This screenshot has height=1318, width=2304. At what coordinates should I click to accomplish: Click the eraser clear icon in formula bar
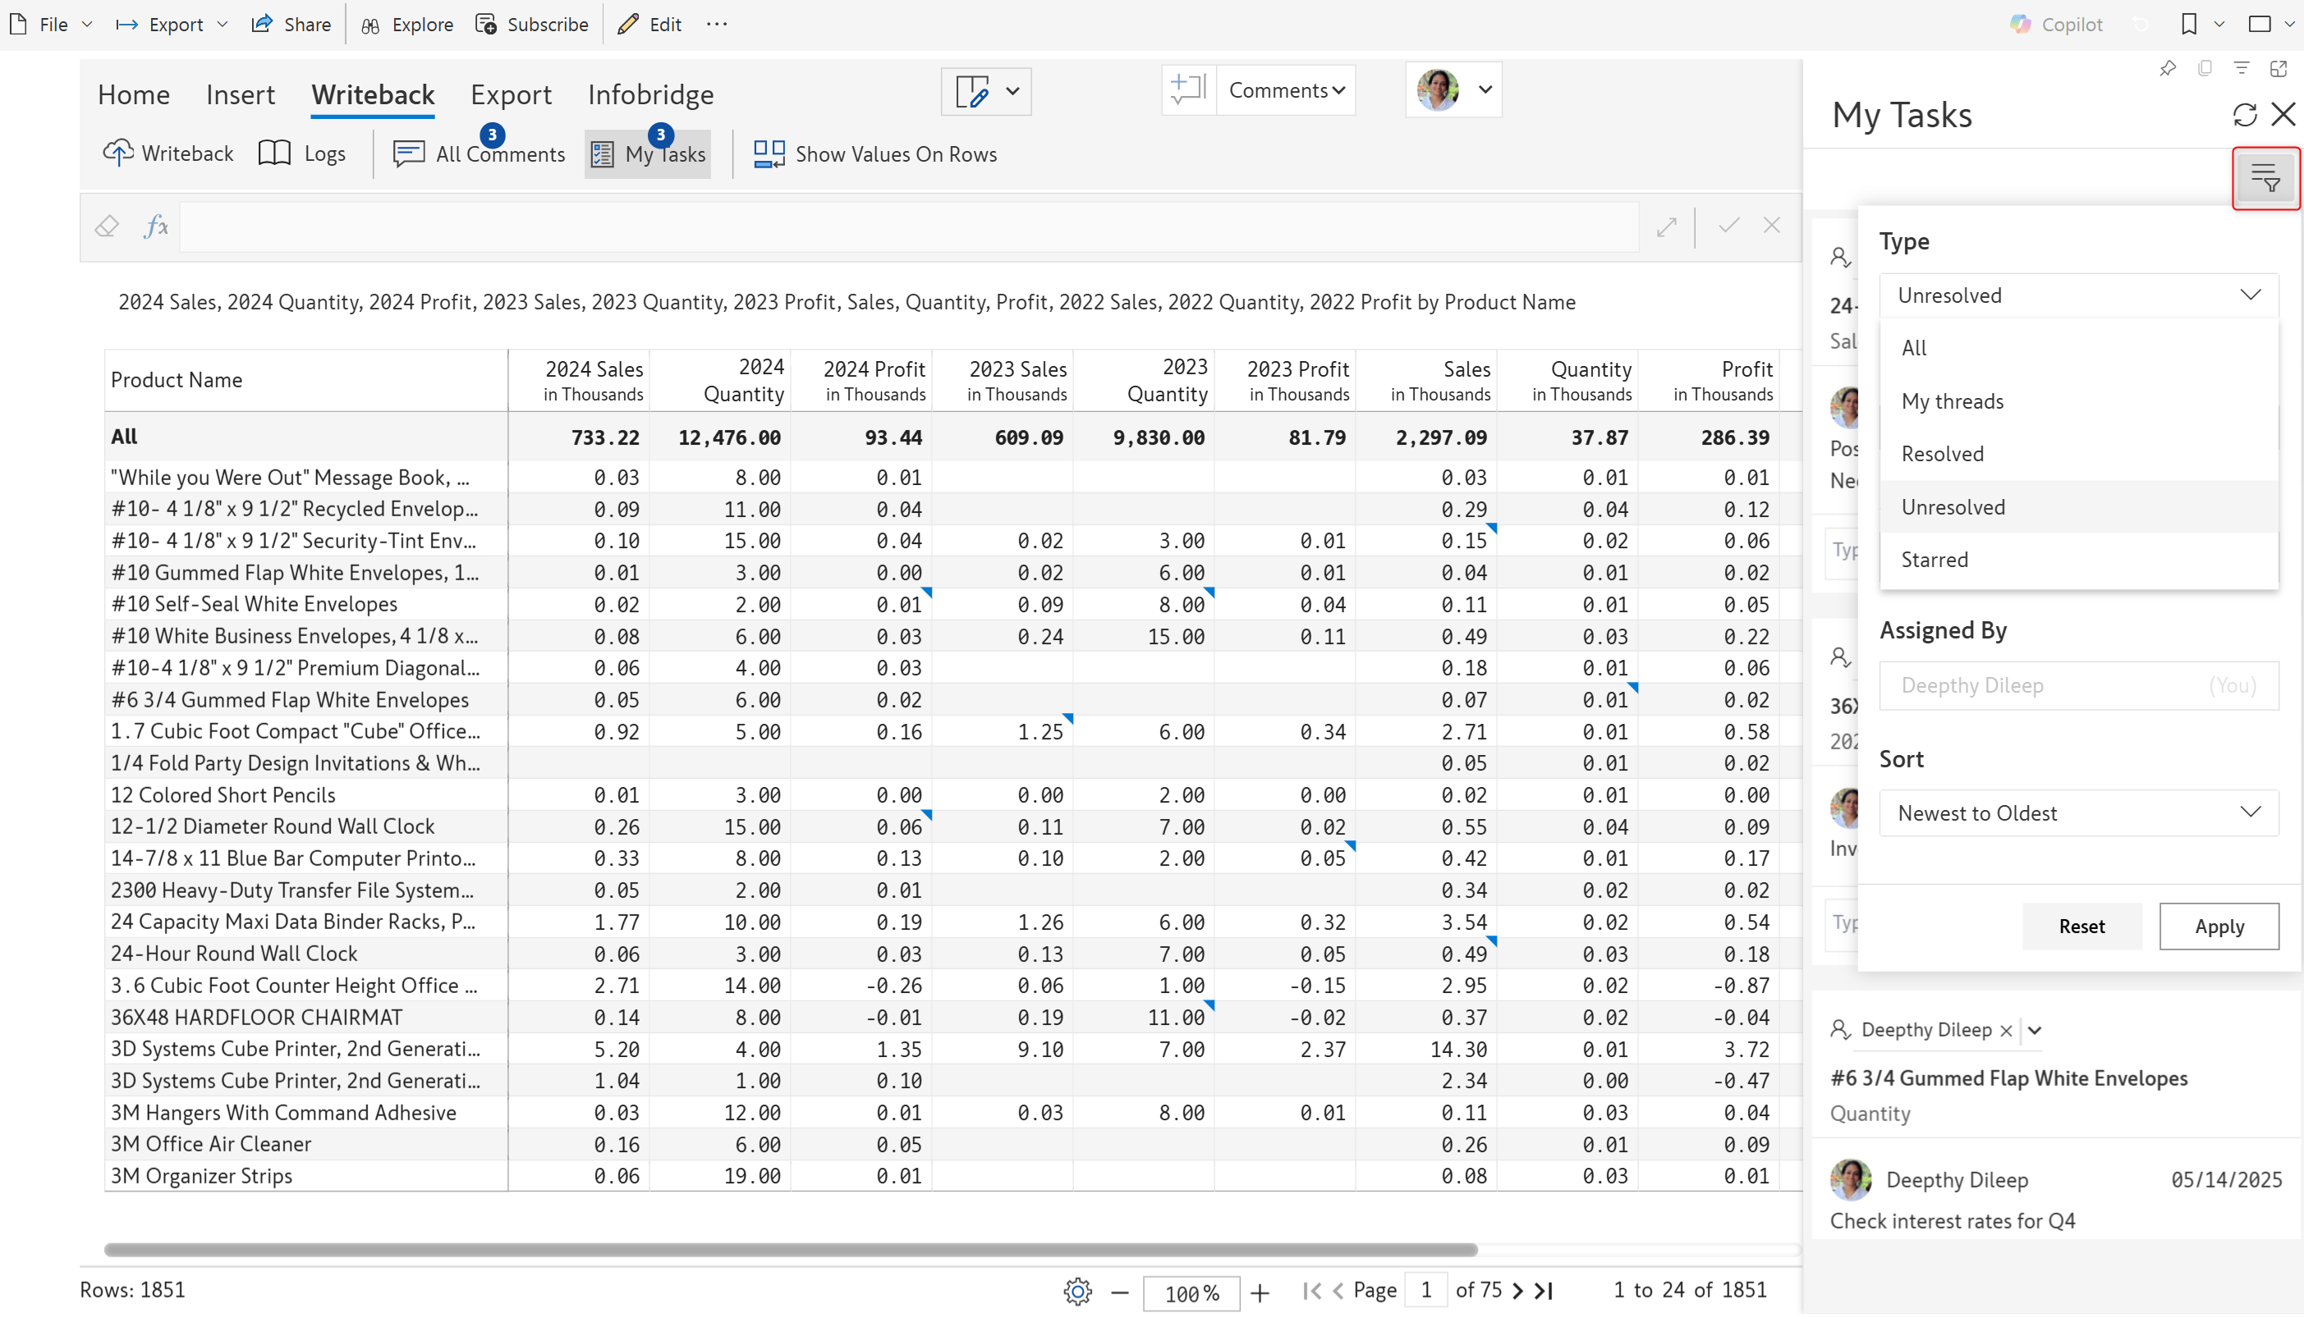pos(107,227)
